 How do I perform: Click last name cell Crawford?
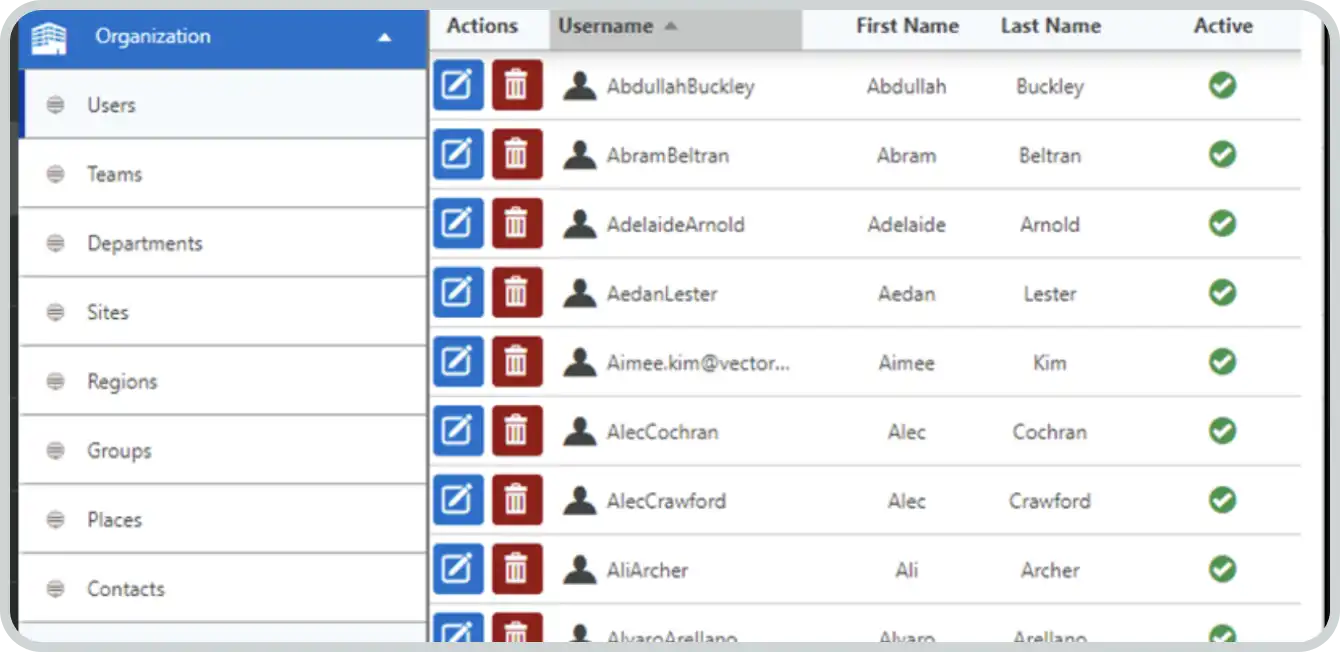(1050, 501)
